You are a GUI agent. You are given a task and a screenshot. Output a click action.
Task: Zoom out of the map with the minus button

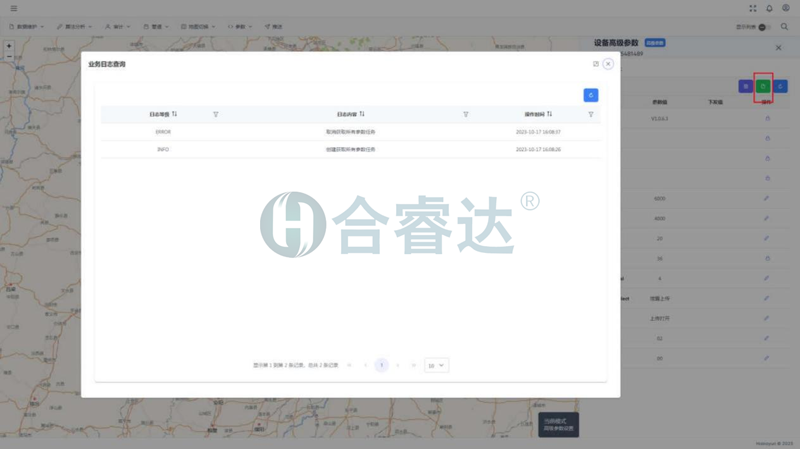pyautogui.click(x=9, y=56)
